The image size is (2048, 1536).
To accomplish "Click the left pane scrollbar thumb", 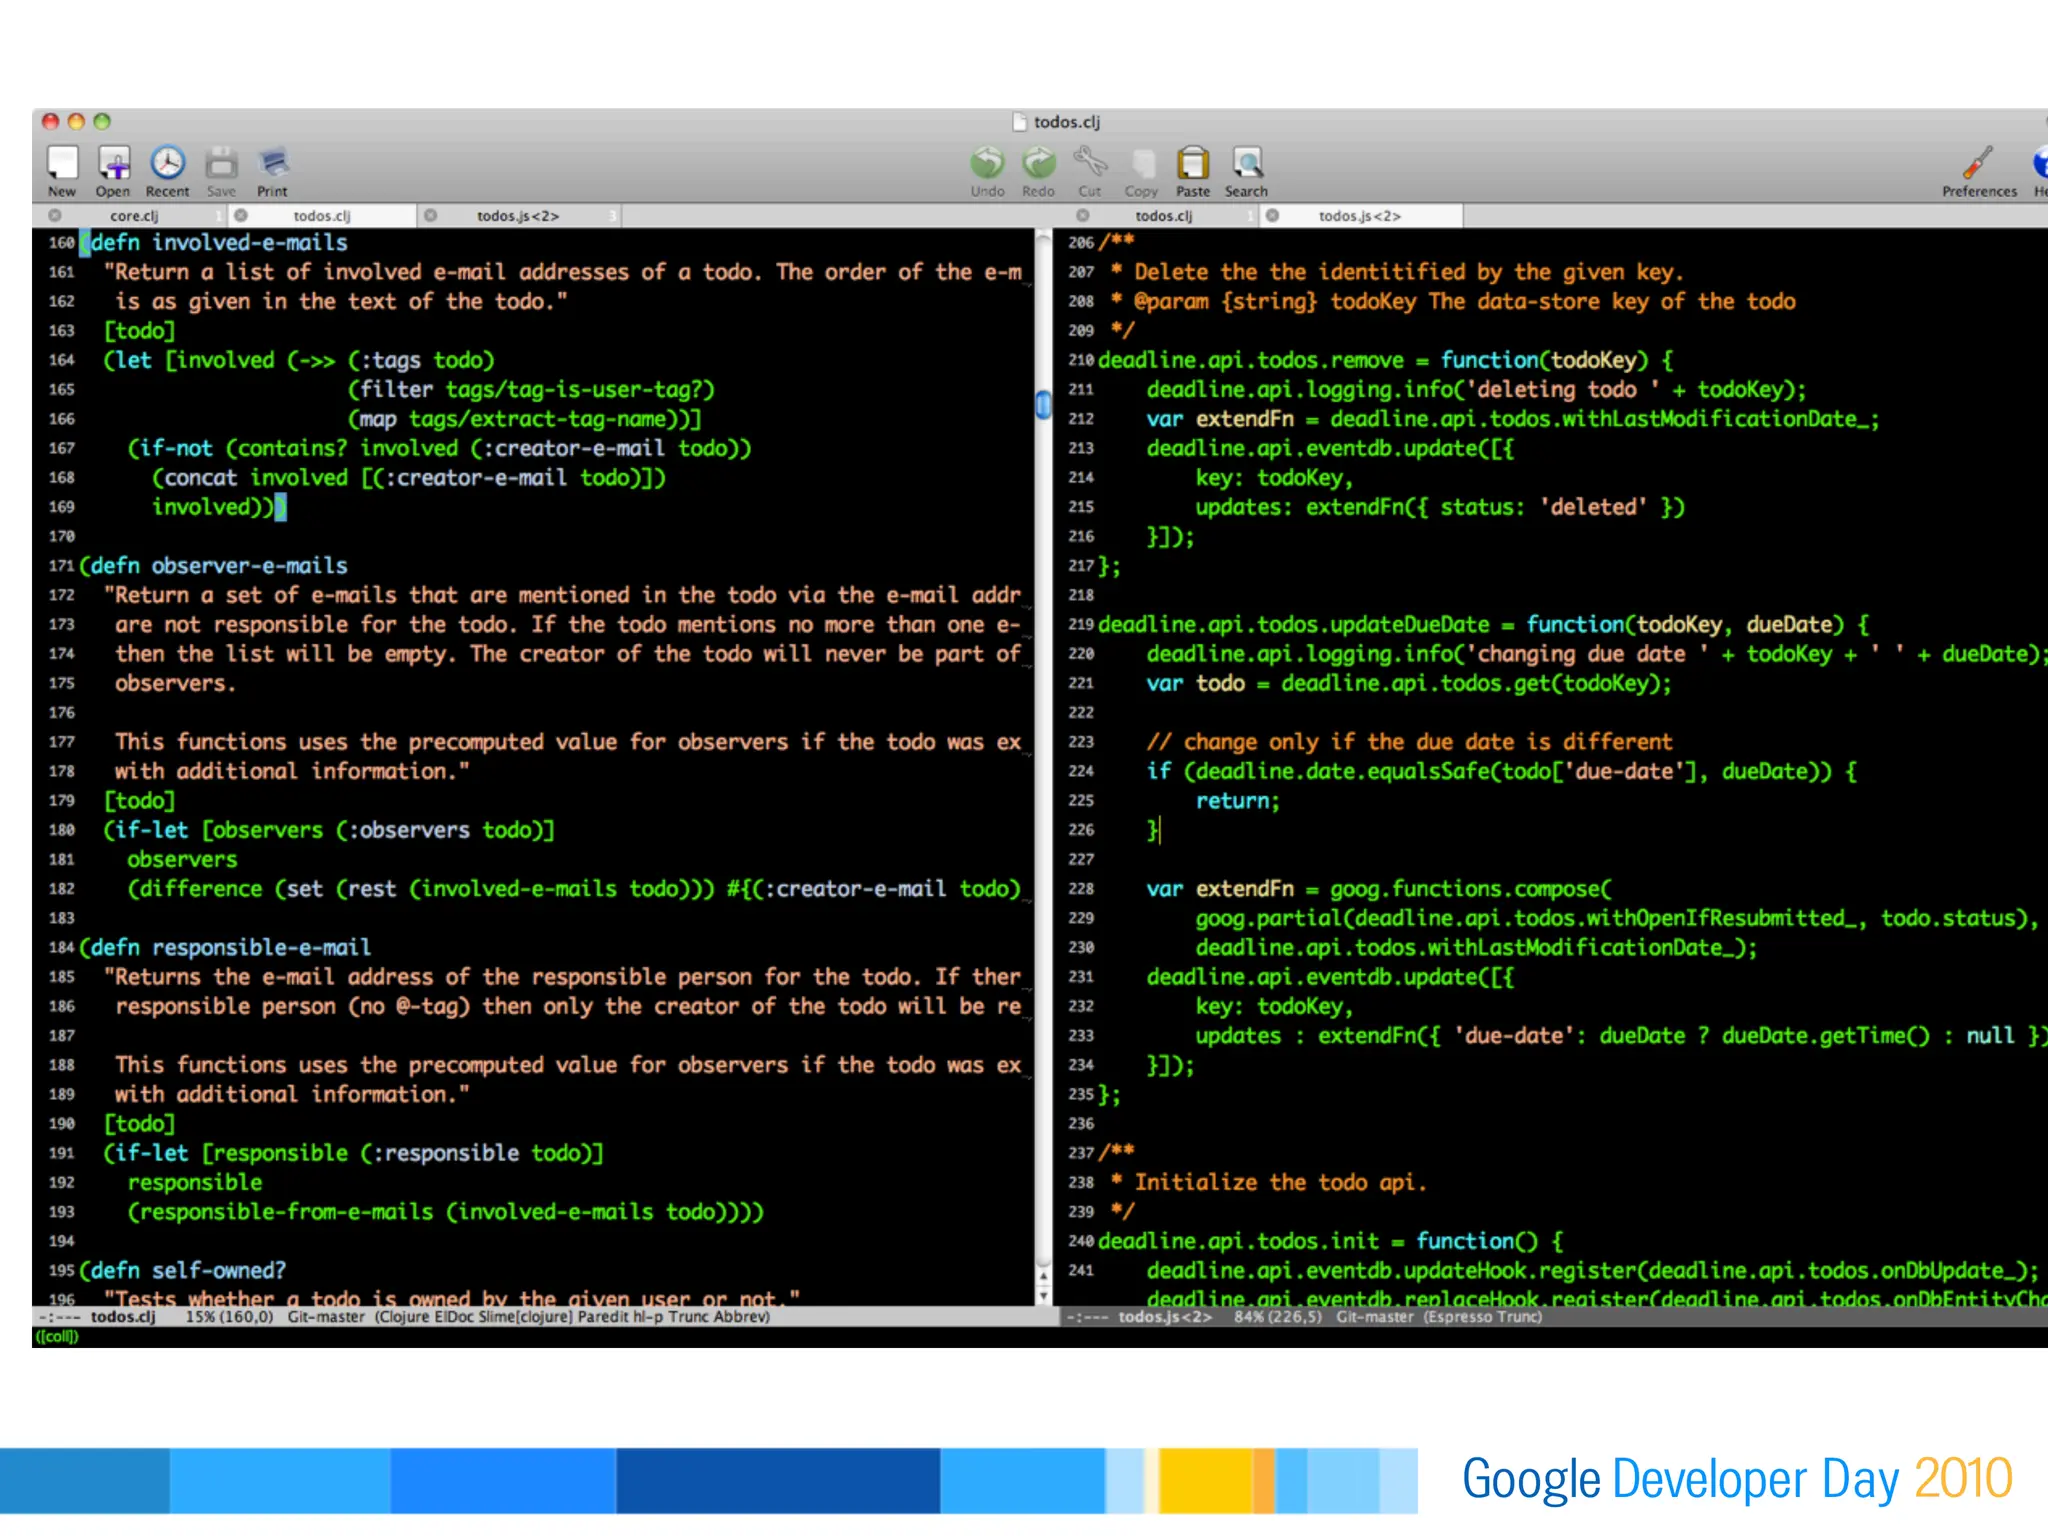I will (1043, 405).
